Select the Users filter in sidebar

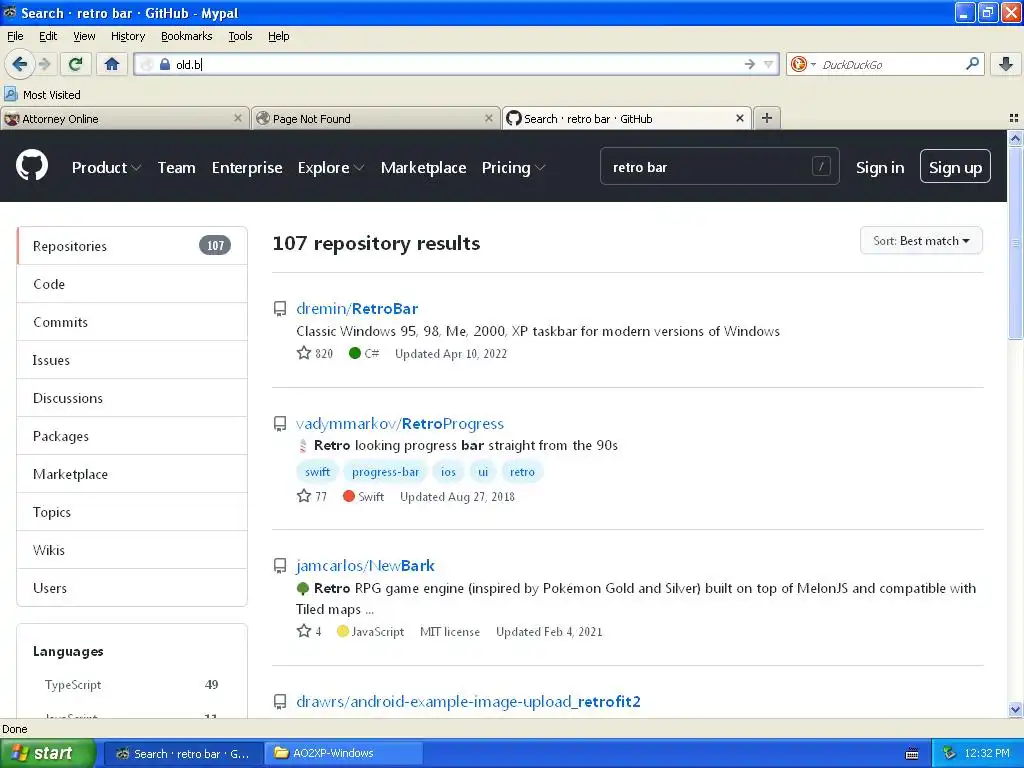[132, 588]
